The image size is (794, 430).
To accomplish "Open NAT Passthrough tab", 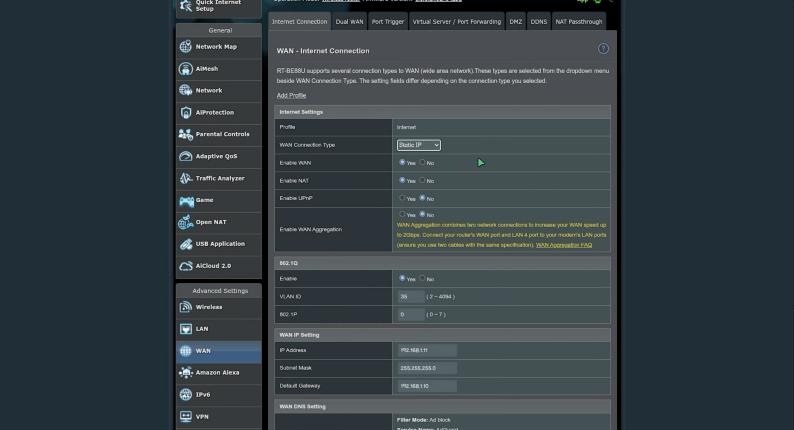I will coord(579,22).
